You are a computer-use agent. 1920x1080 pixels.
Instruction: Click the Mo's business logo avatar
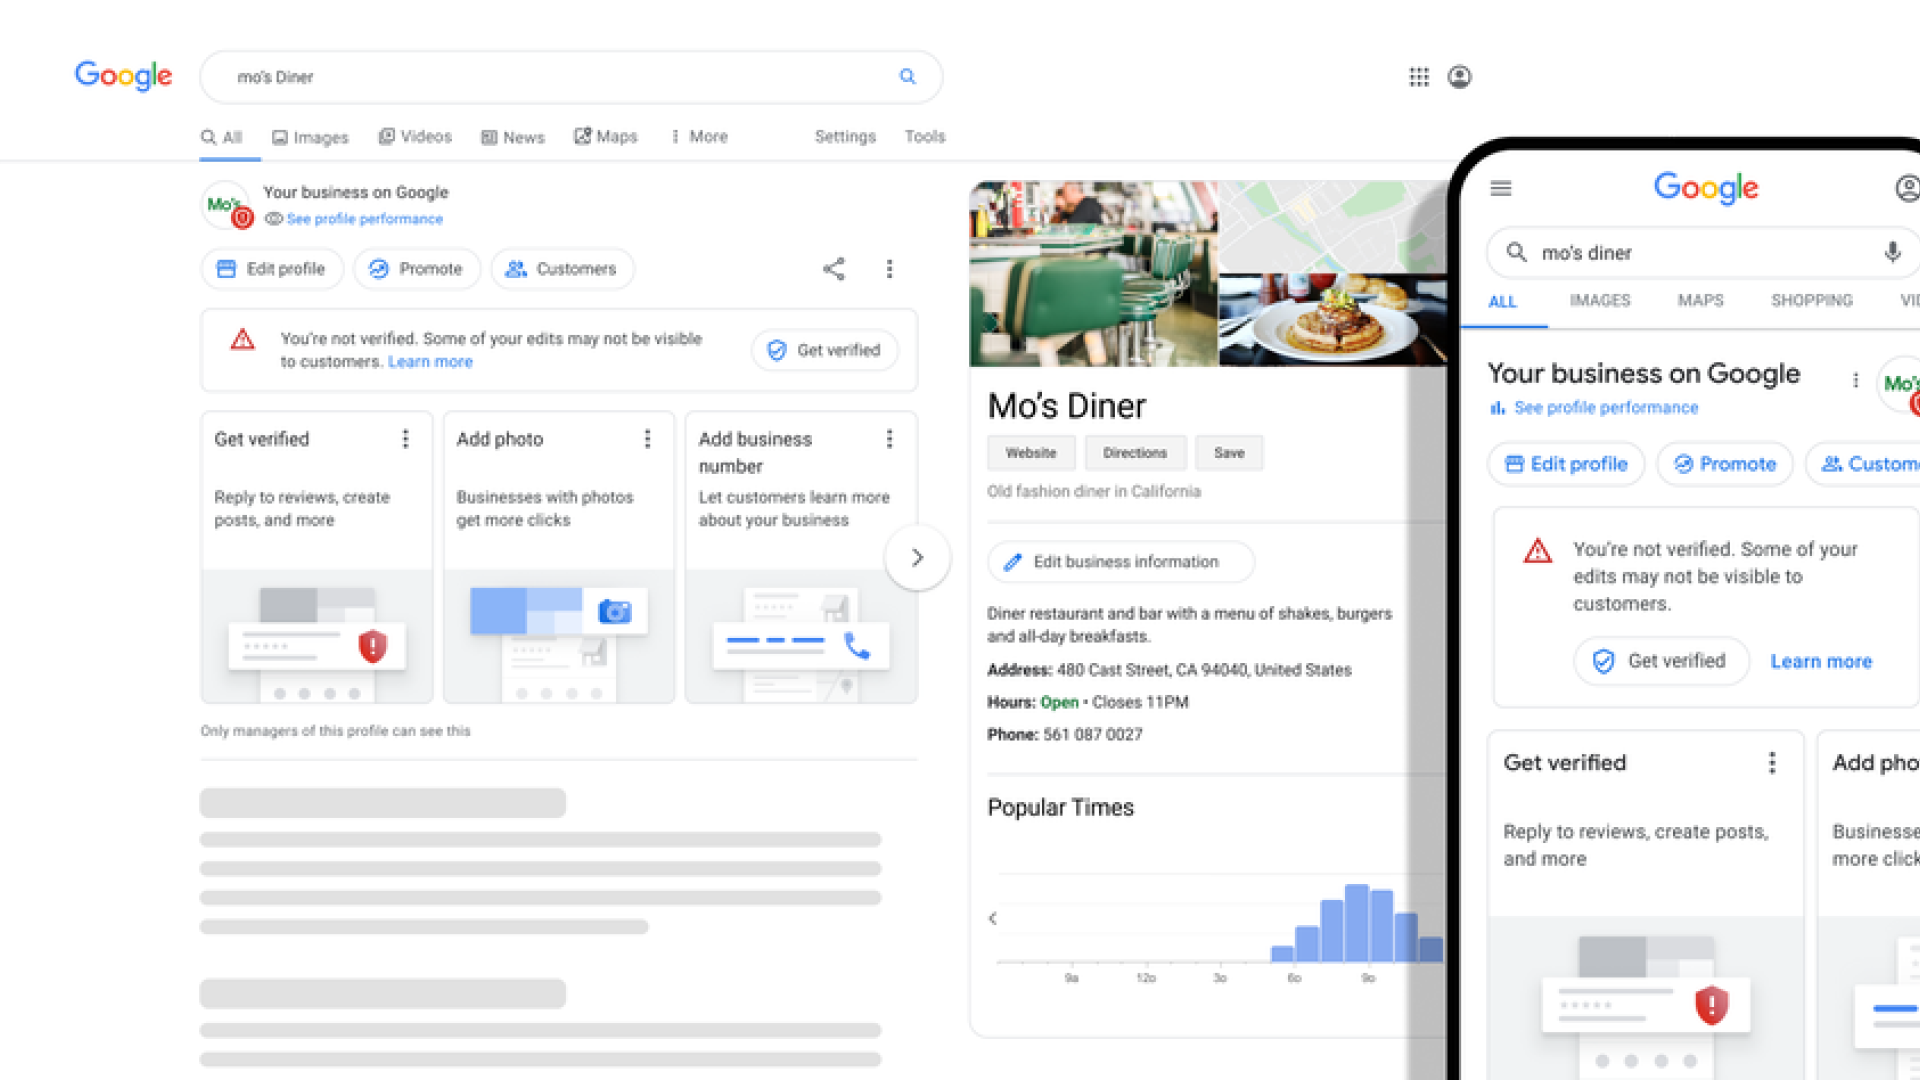click(227, 205)
